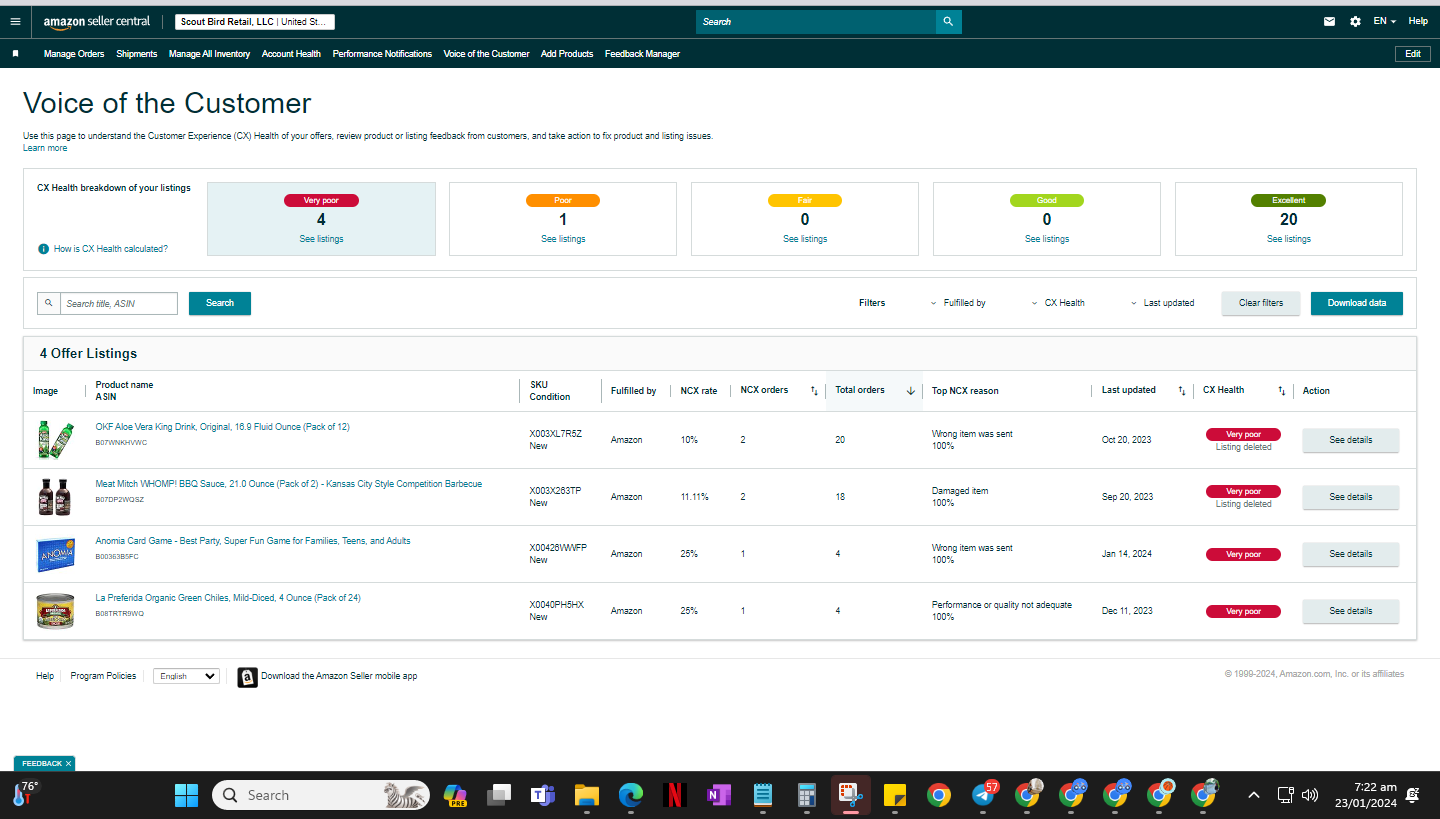Viewport: 1440px width, 819px height.
Task: Click the magnifier button in top search bar
Action: [x=948, y=21]
